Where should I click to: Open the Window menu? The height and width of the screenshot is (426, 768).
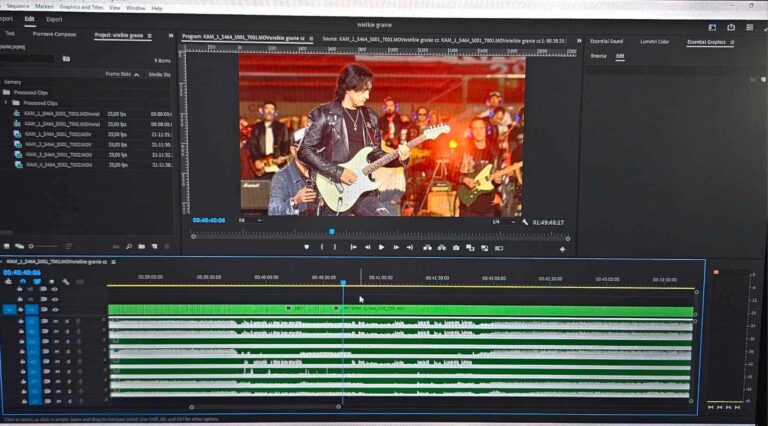point(136,8)
